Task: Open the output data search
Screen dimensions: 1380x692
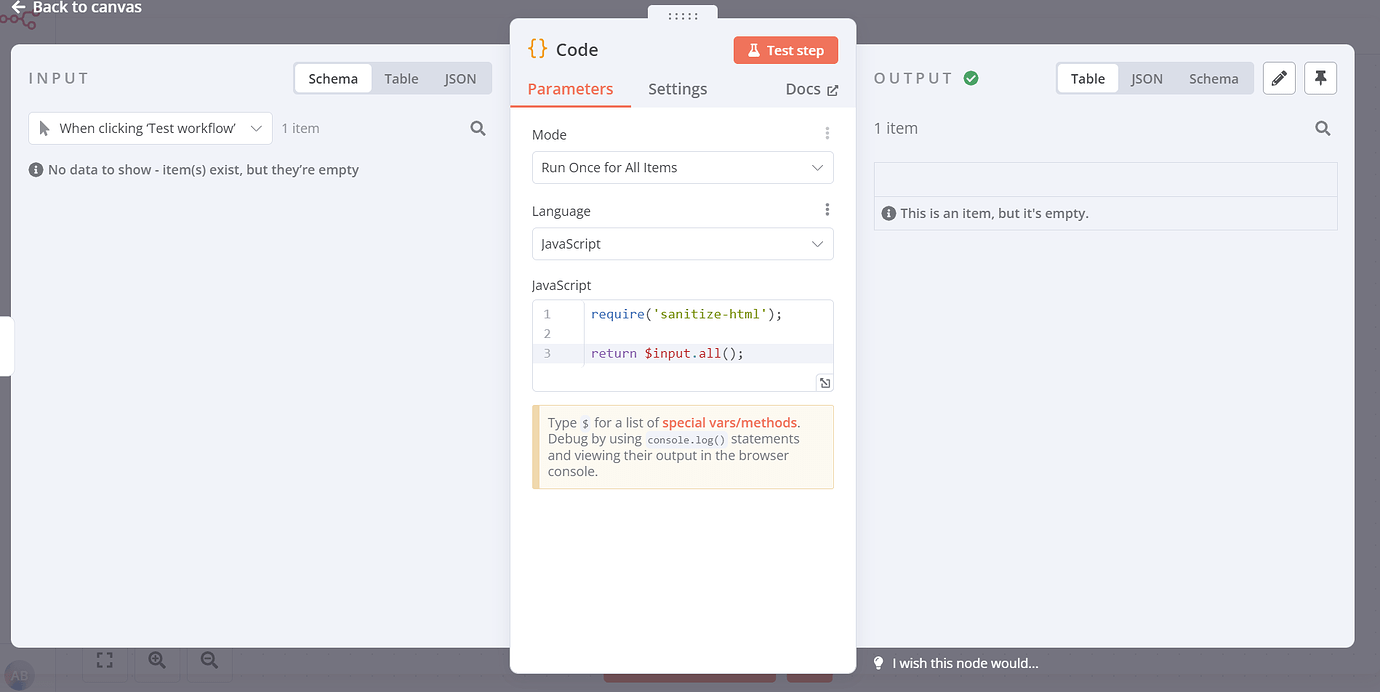Action: coord(1323,128)
